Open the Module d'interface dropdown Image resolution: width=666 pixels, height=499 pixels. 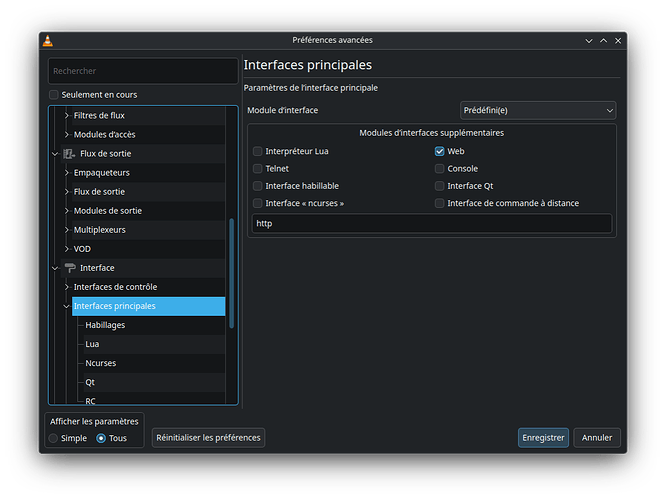click(x=538, y=110)
